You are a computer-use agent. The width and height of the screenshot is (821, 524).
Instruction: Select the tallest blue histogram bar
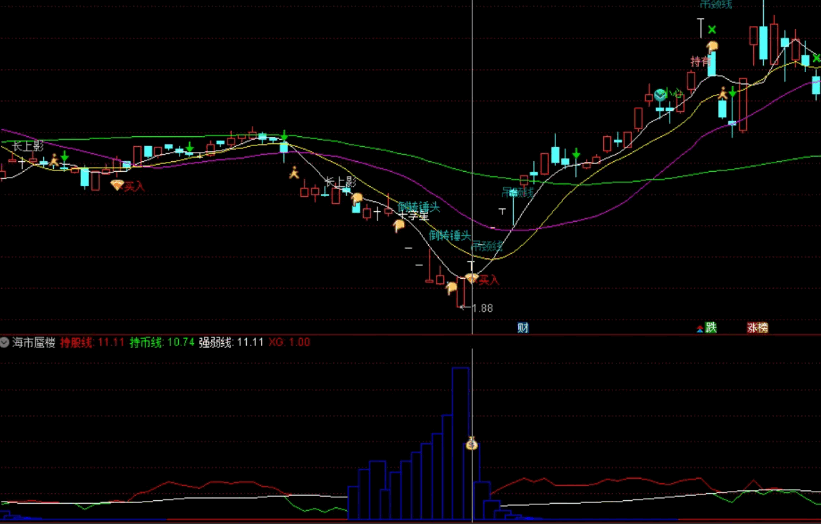pos(460,443)
